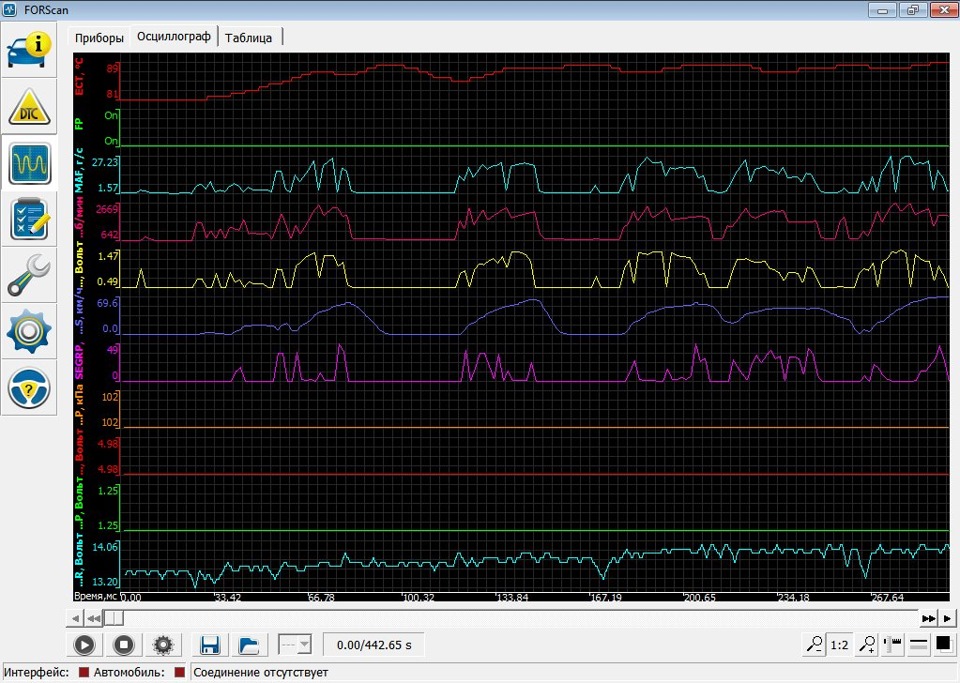Click the Соединение отсутствует status text
Image resolution: width=960 pixels, height=683 pixels.
click(x=261, y=672)
